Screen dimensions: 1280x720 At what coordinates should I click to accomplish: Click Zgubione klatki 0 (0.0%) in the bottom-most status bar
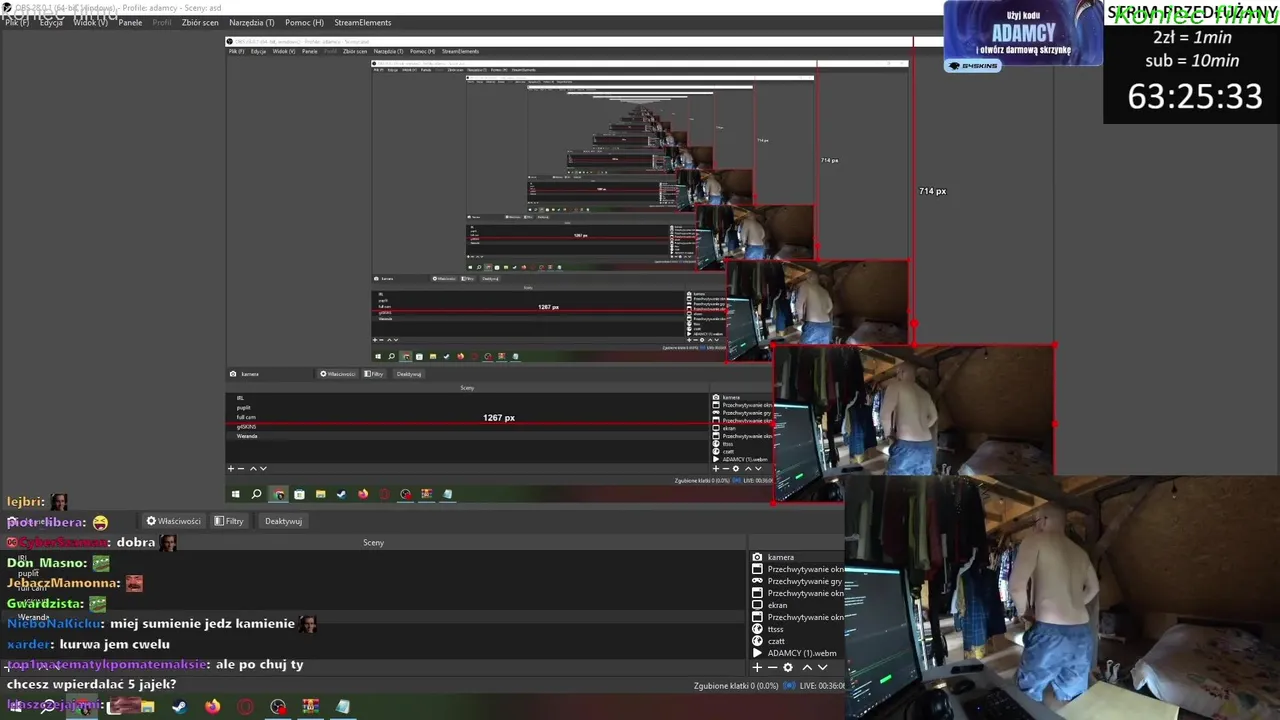click(736, 686)
